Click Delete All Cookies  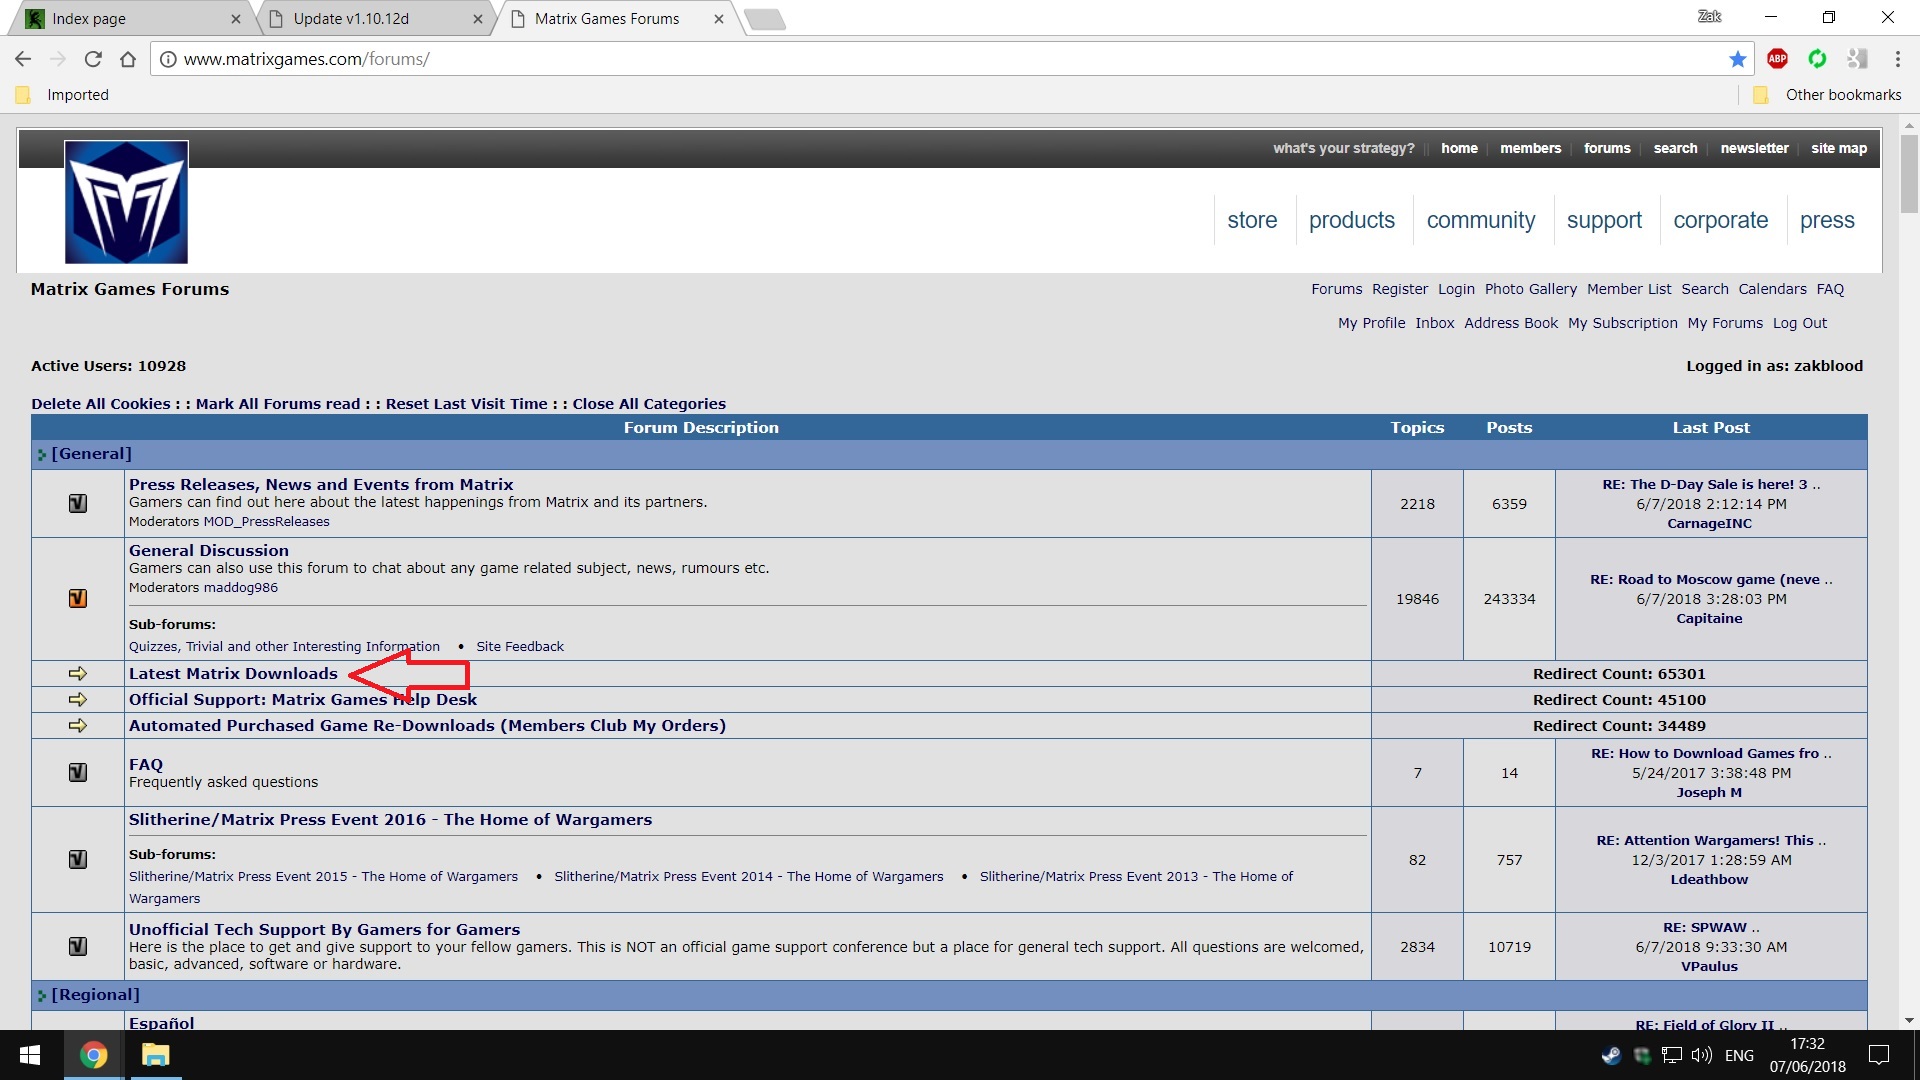pos(101,404)
